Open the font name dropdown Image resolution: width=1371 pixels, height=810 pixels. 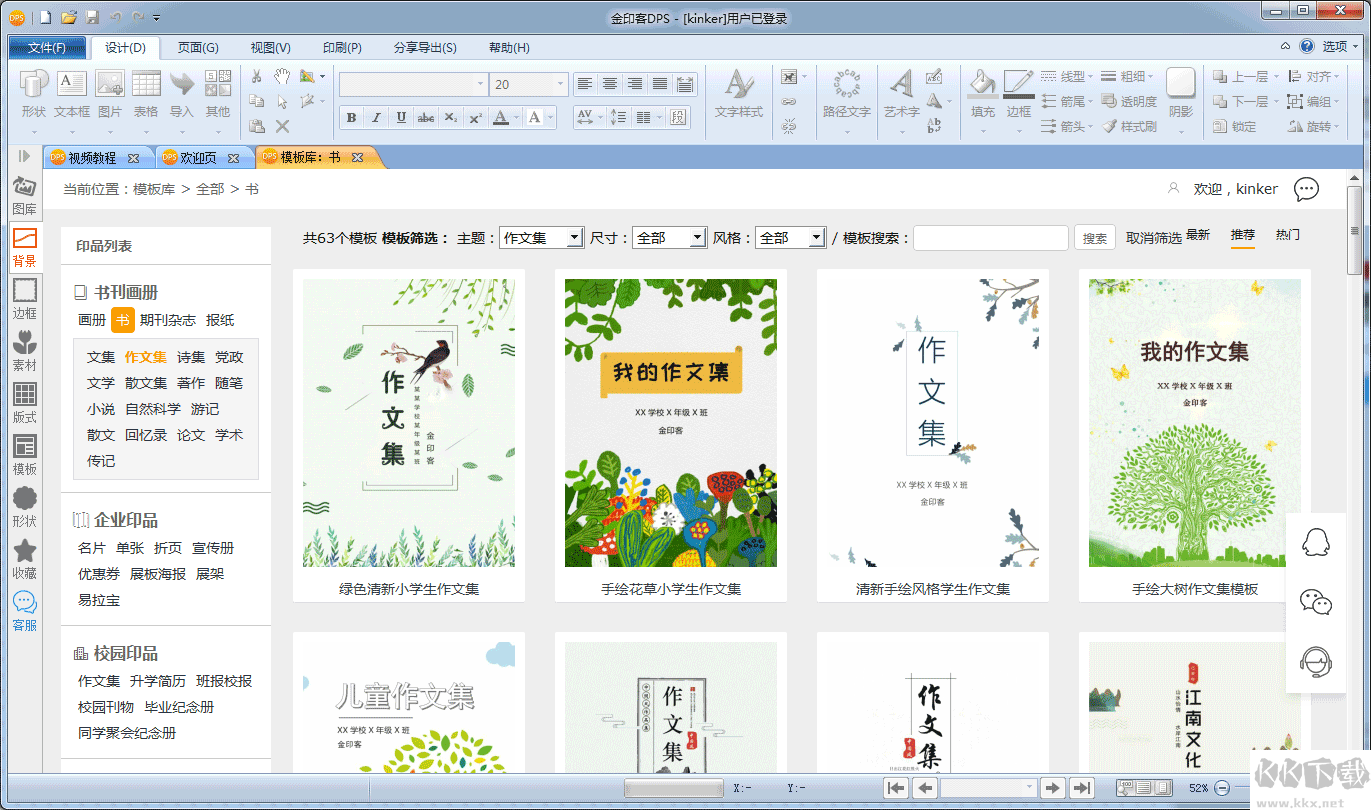(481, 85)
